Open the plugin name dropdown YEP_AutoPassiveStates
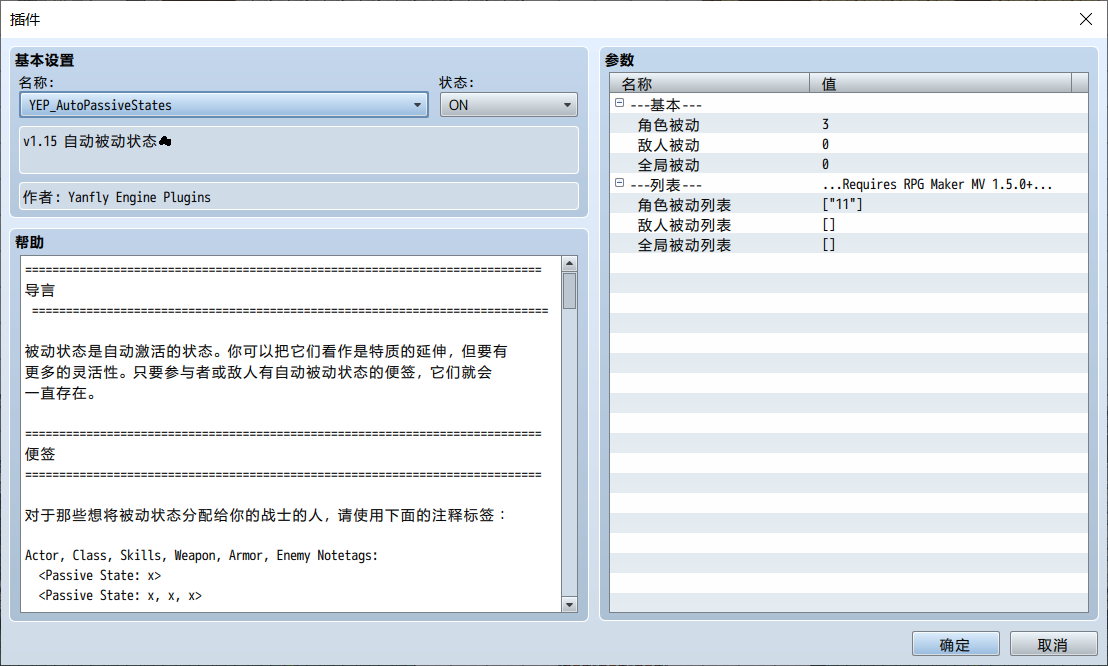 pos(223,105)
